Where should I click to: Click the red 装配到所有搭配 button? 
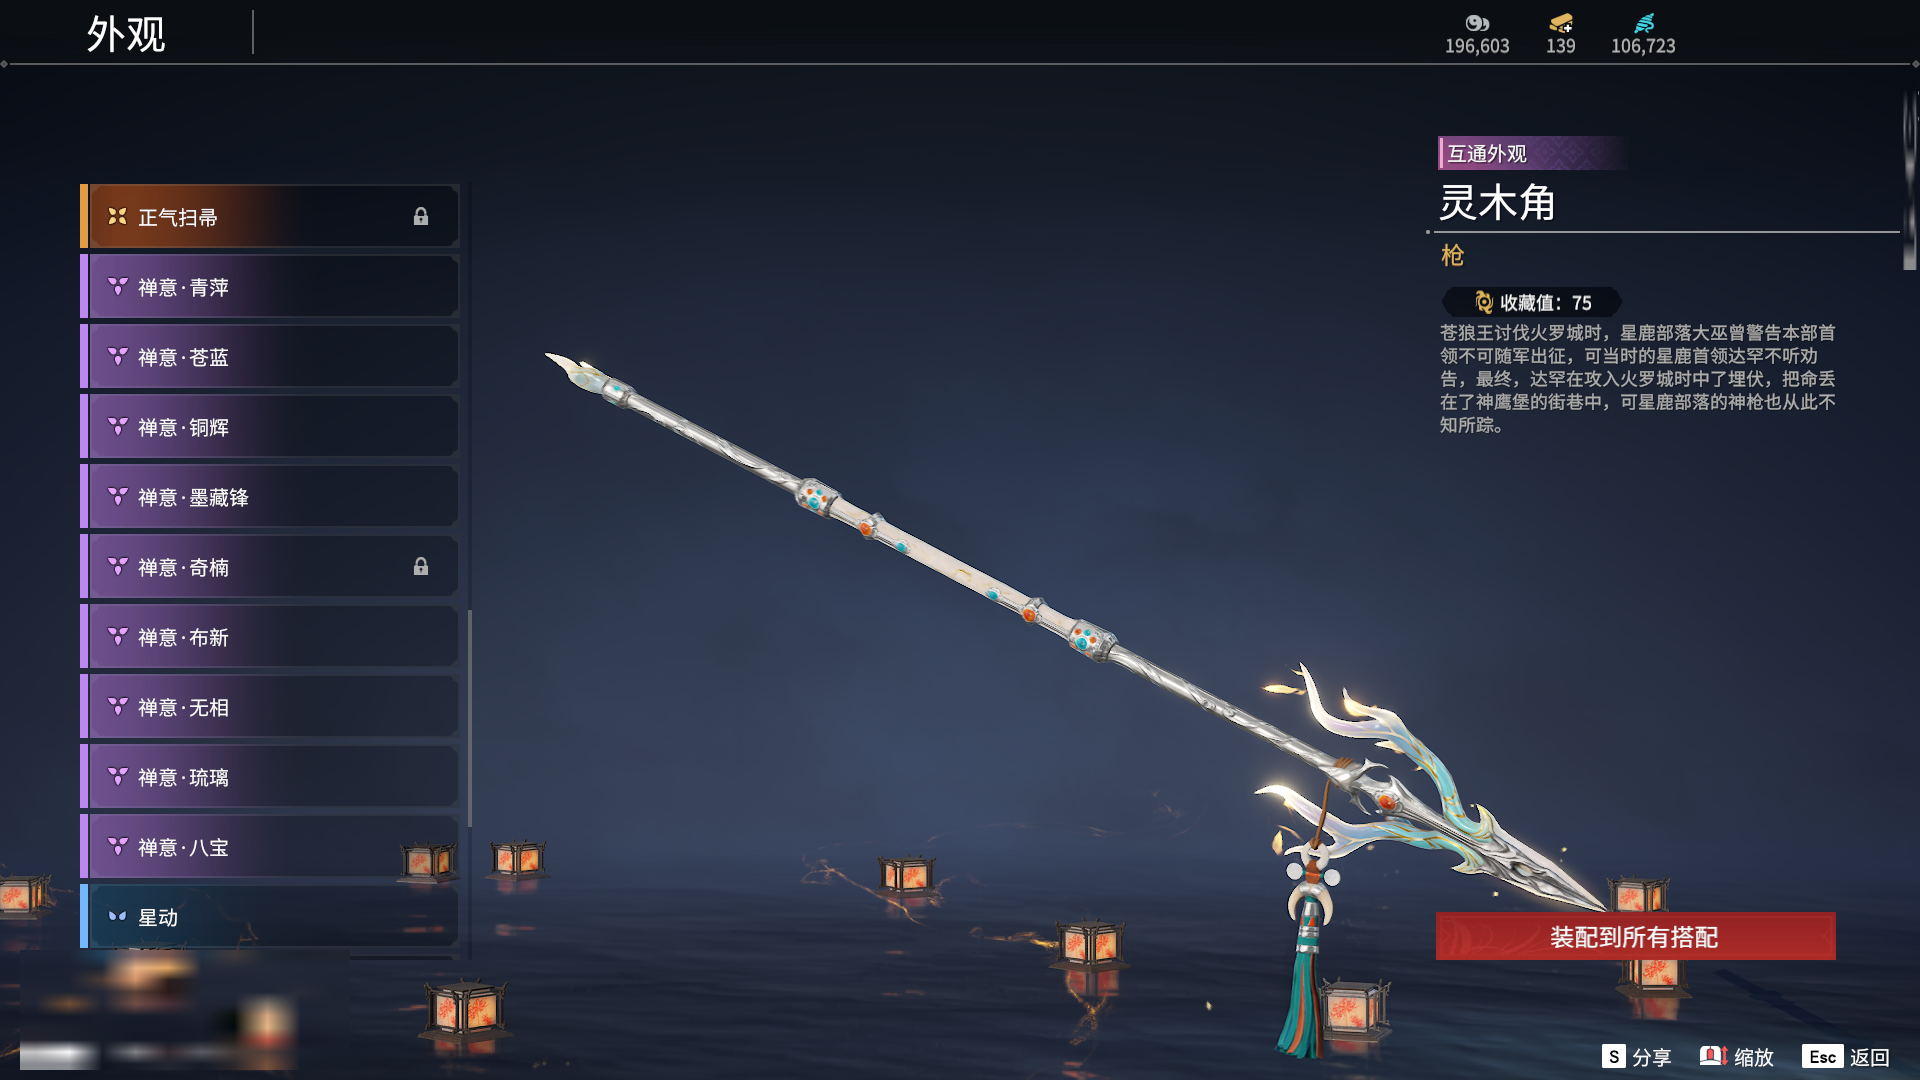(x=1635, y=936)
